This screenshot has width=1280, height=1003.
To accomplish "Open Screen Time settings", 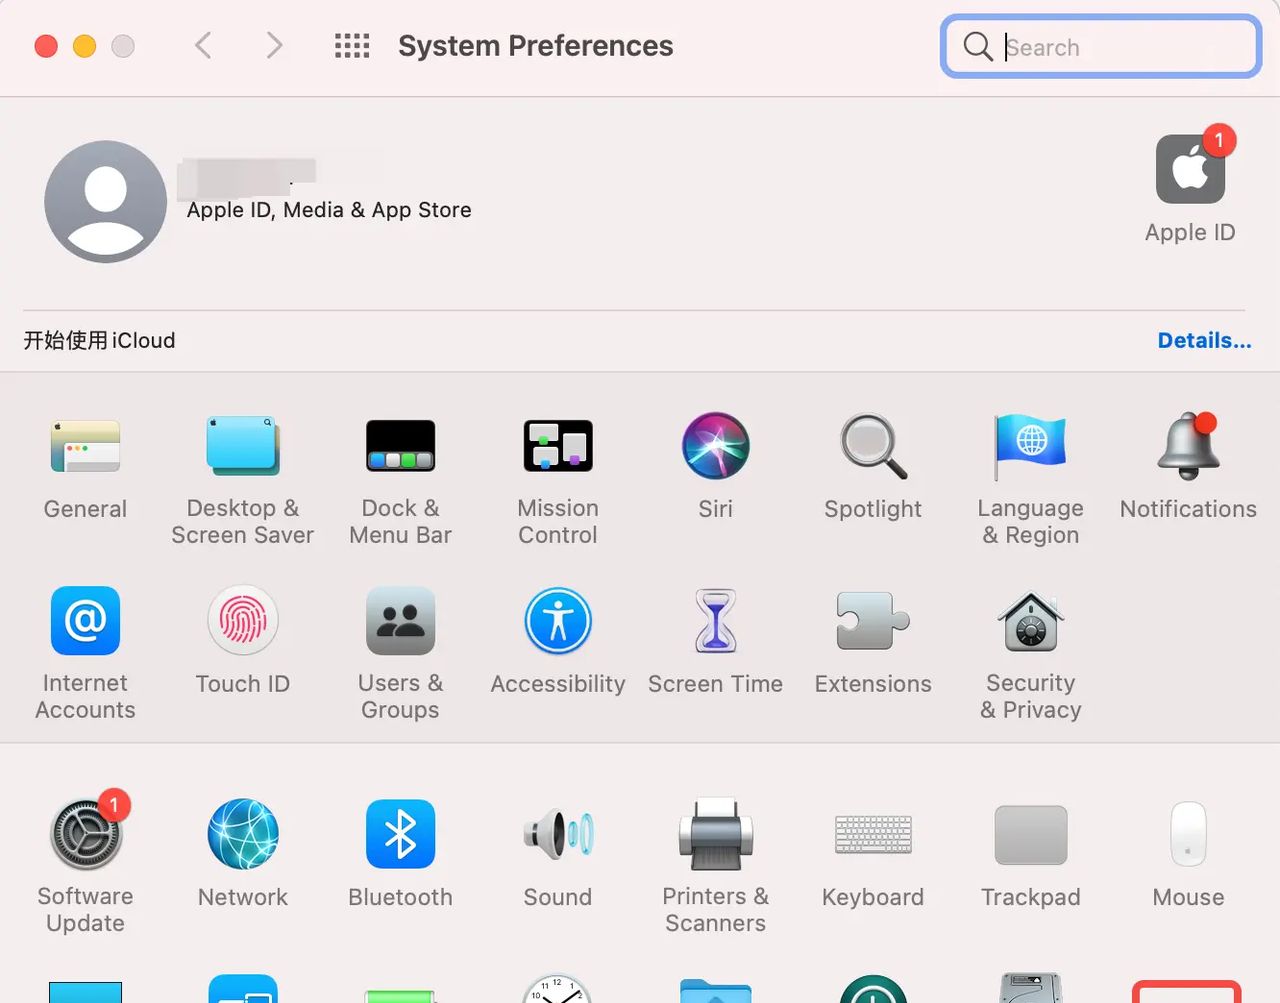I will click(x=716, y=621).
